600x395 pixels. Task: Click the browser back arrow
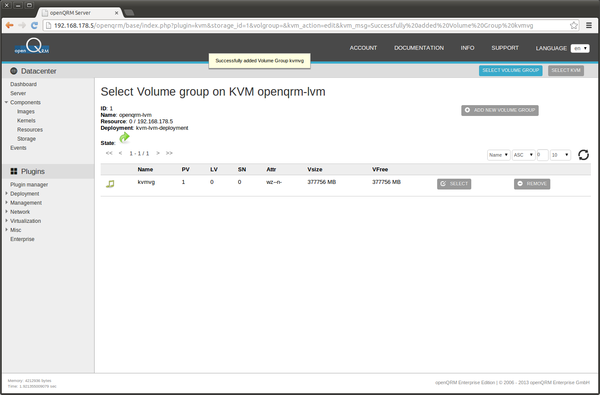pyautogui.click(x=10, y=25)
